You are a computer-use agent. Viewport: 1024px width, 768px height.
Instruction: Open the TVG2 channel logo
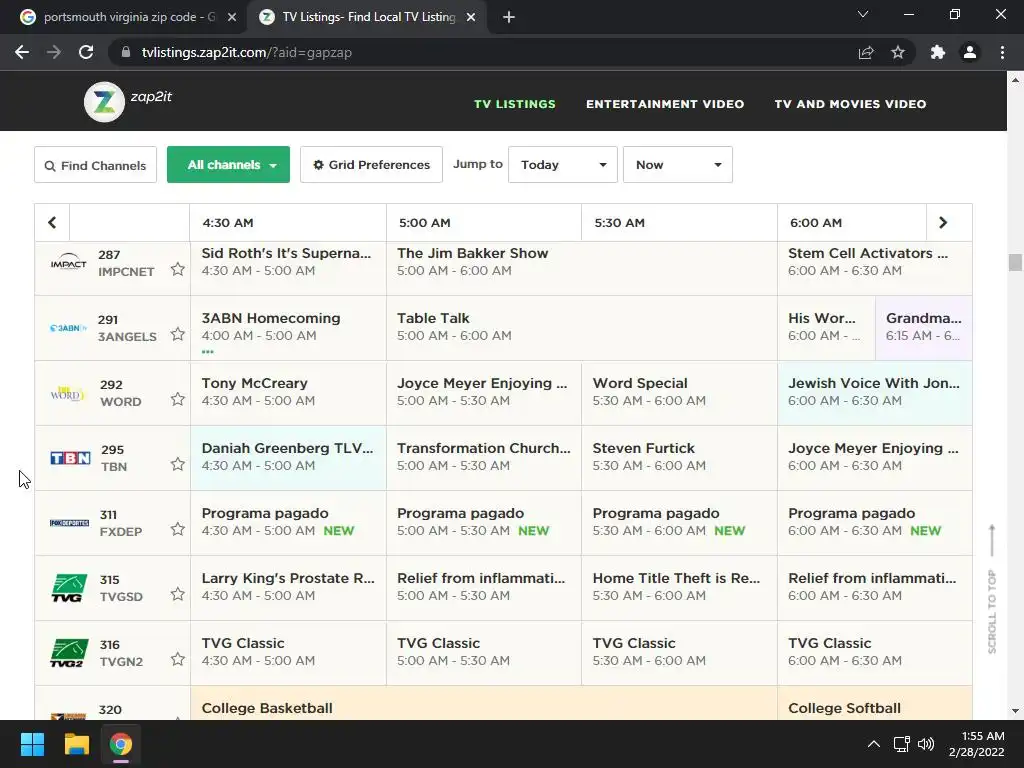click(x=69, y=653)
